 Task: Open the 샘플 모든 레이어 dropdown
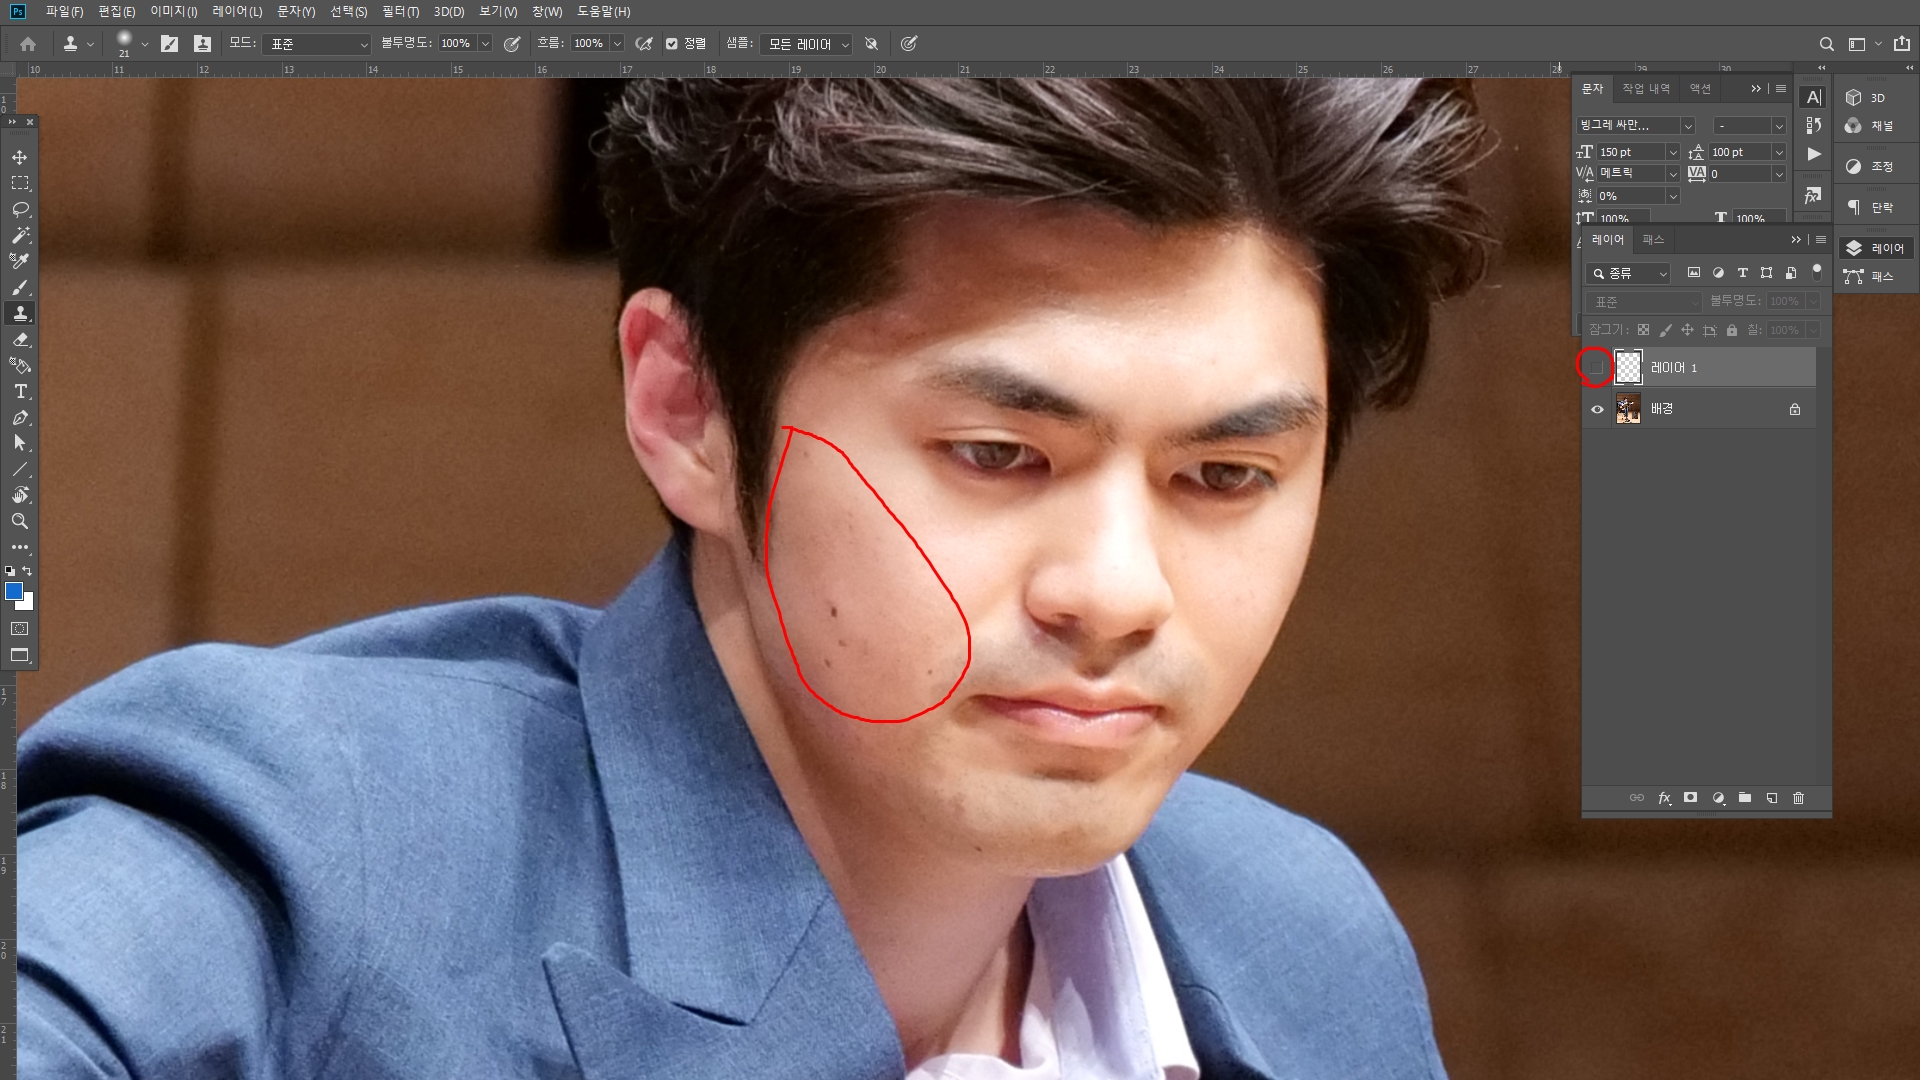coord(806,44)
